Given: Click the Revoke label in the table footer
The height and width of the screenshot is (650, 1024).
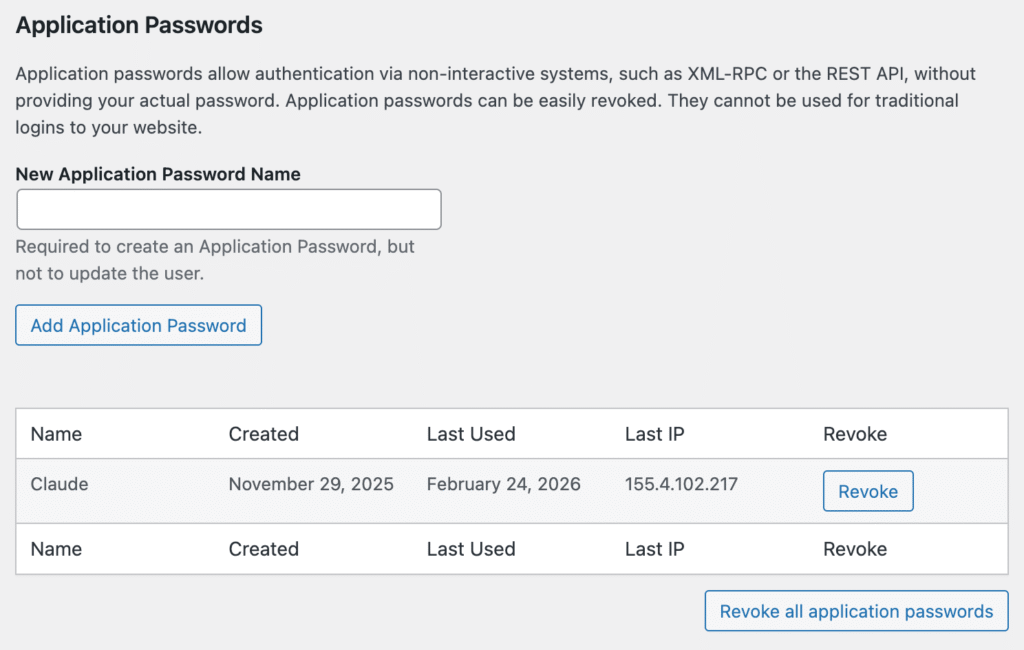Looking at the screenshot, I should (x=854, y=549).
